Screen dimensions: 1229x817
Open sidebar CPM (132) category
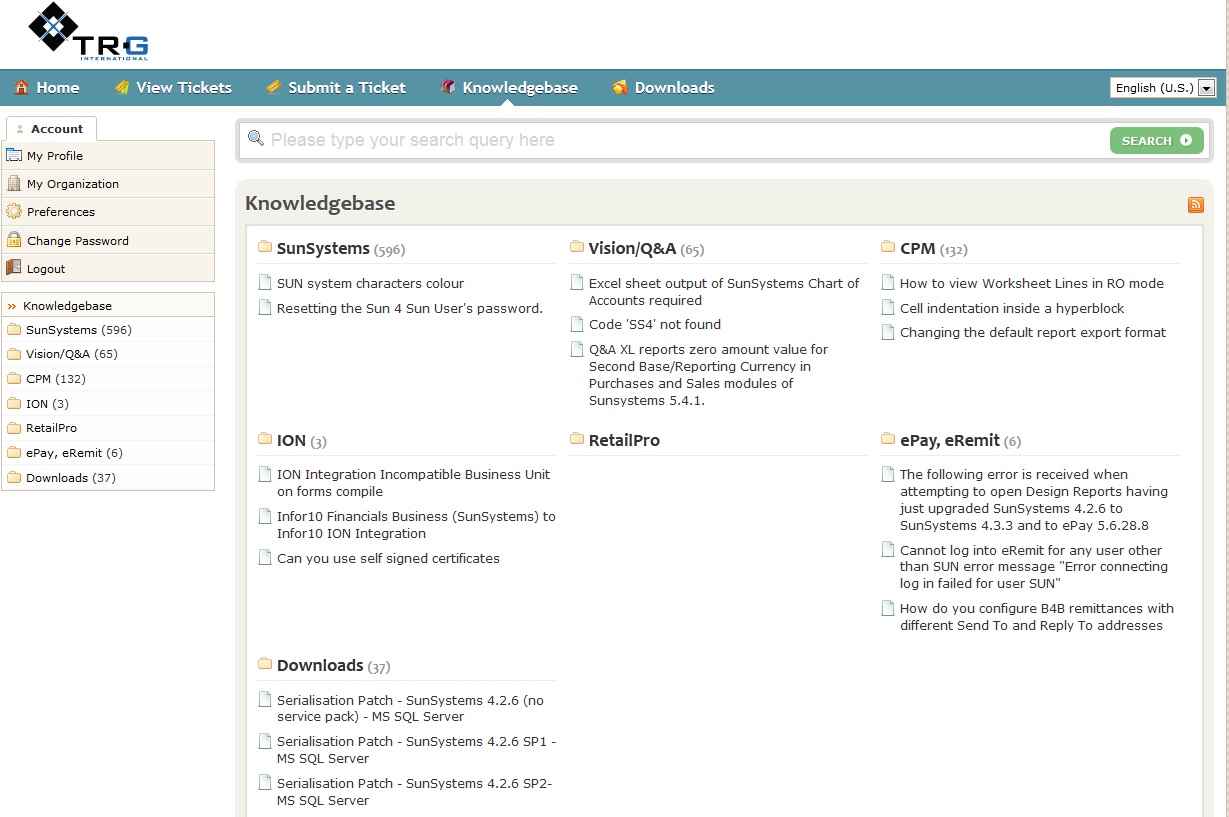(56, 379)
